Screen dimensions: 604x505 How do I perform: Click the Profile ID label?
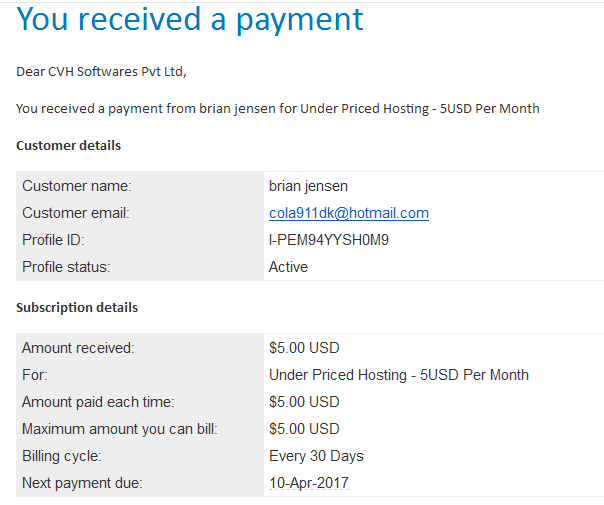[53, 240]
